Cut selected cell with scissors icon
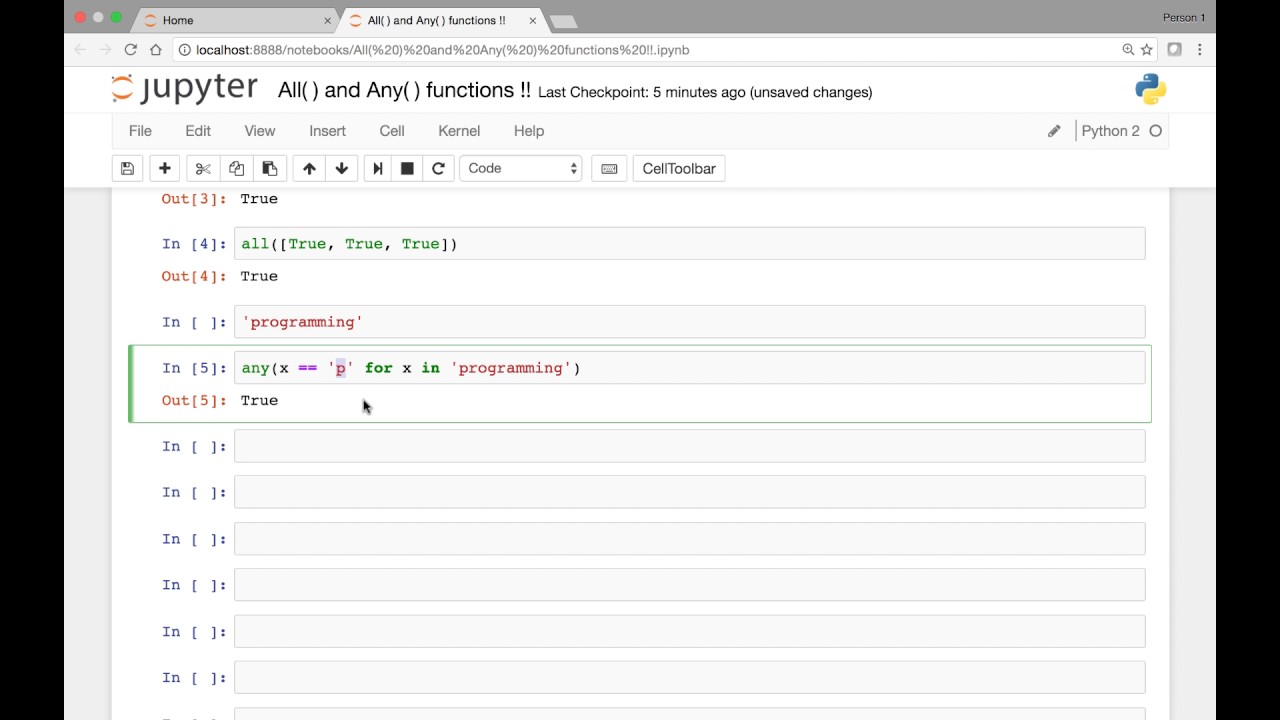 203,168
